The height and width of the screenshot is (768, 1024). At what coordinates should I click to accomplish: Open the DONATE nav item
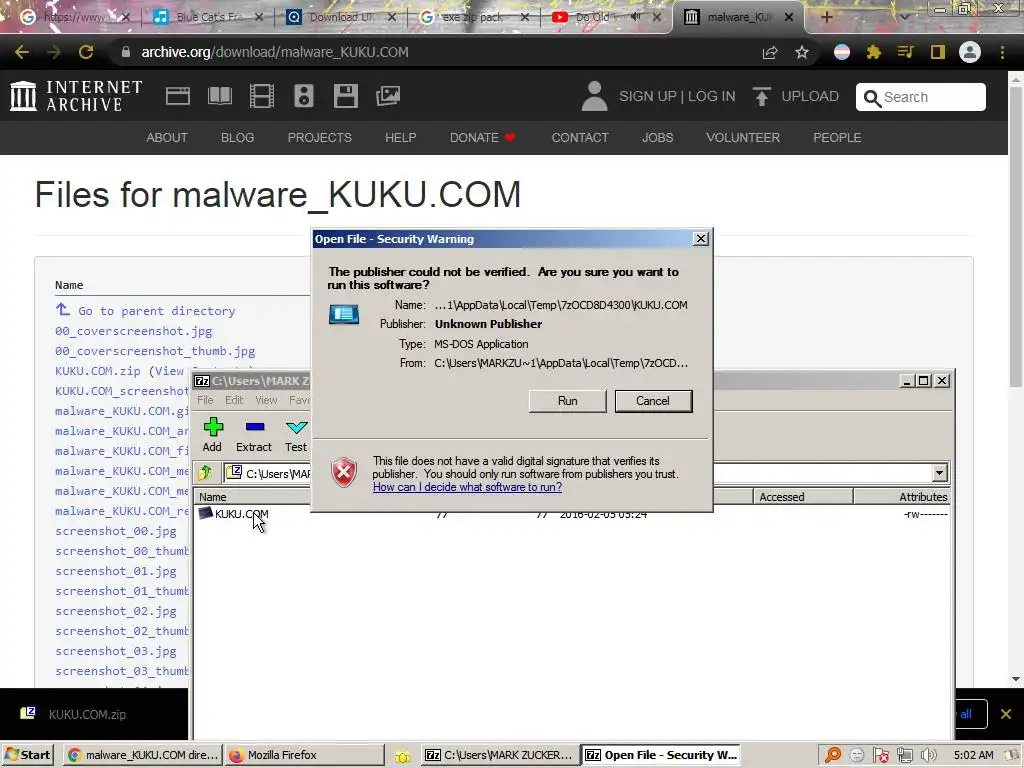[x=482, y=138]
